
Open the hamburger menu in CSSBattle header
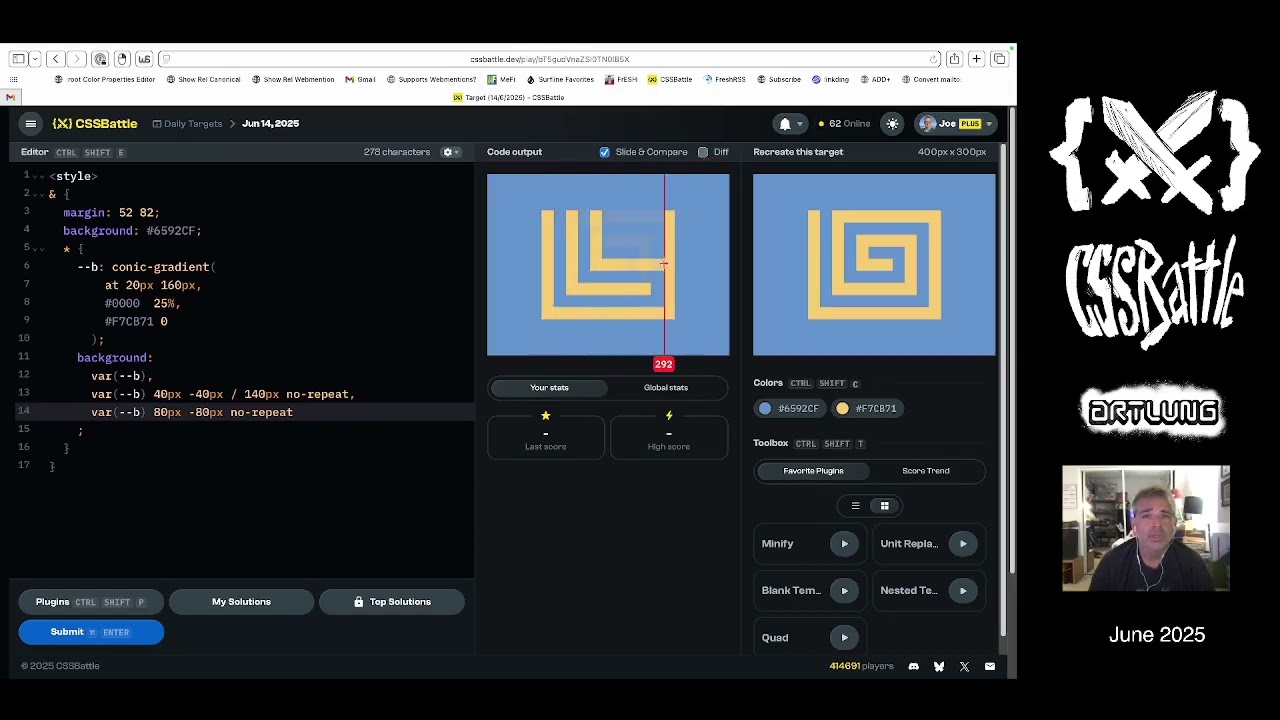tap(31, 124)
